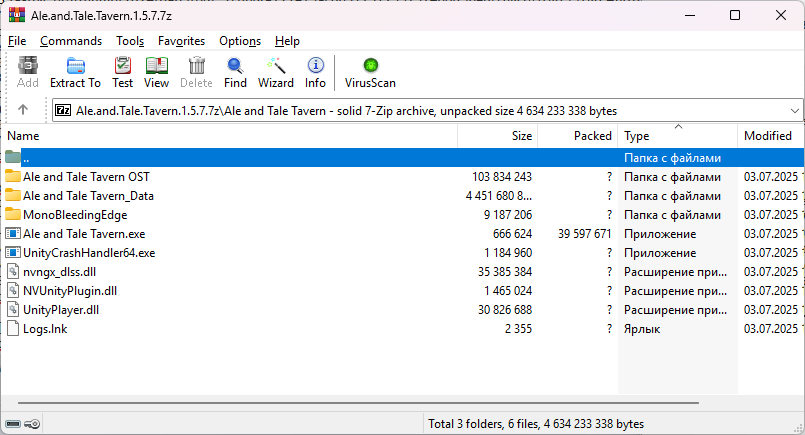The height and width of the screenshot is (435, 805).
Task: Click the size value '2 355'
Action: (519, 329)
